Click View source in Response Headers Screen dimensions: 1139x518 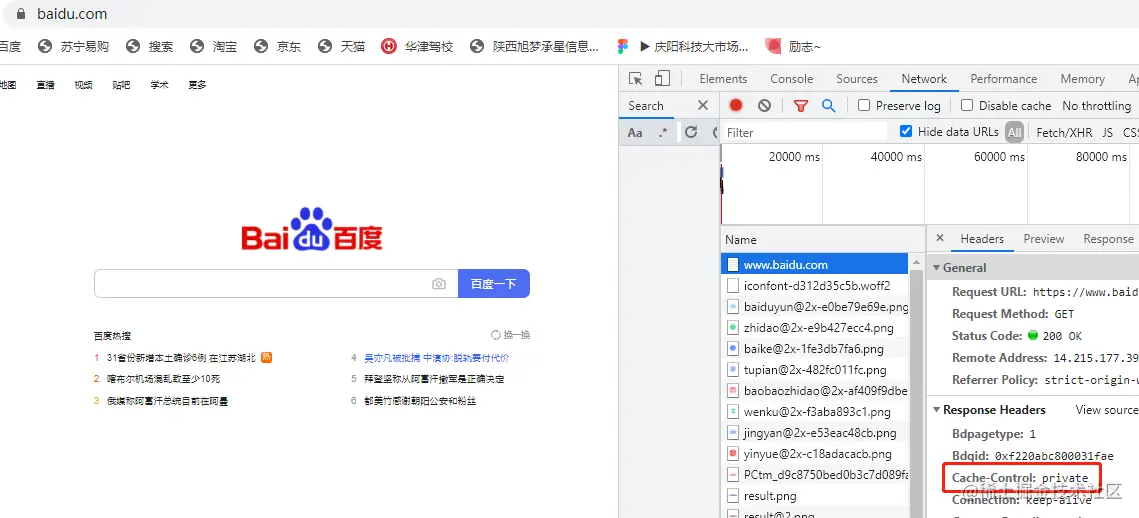point(1107,410)
